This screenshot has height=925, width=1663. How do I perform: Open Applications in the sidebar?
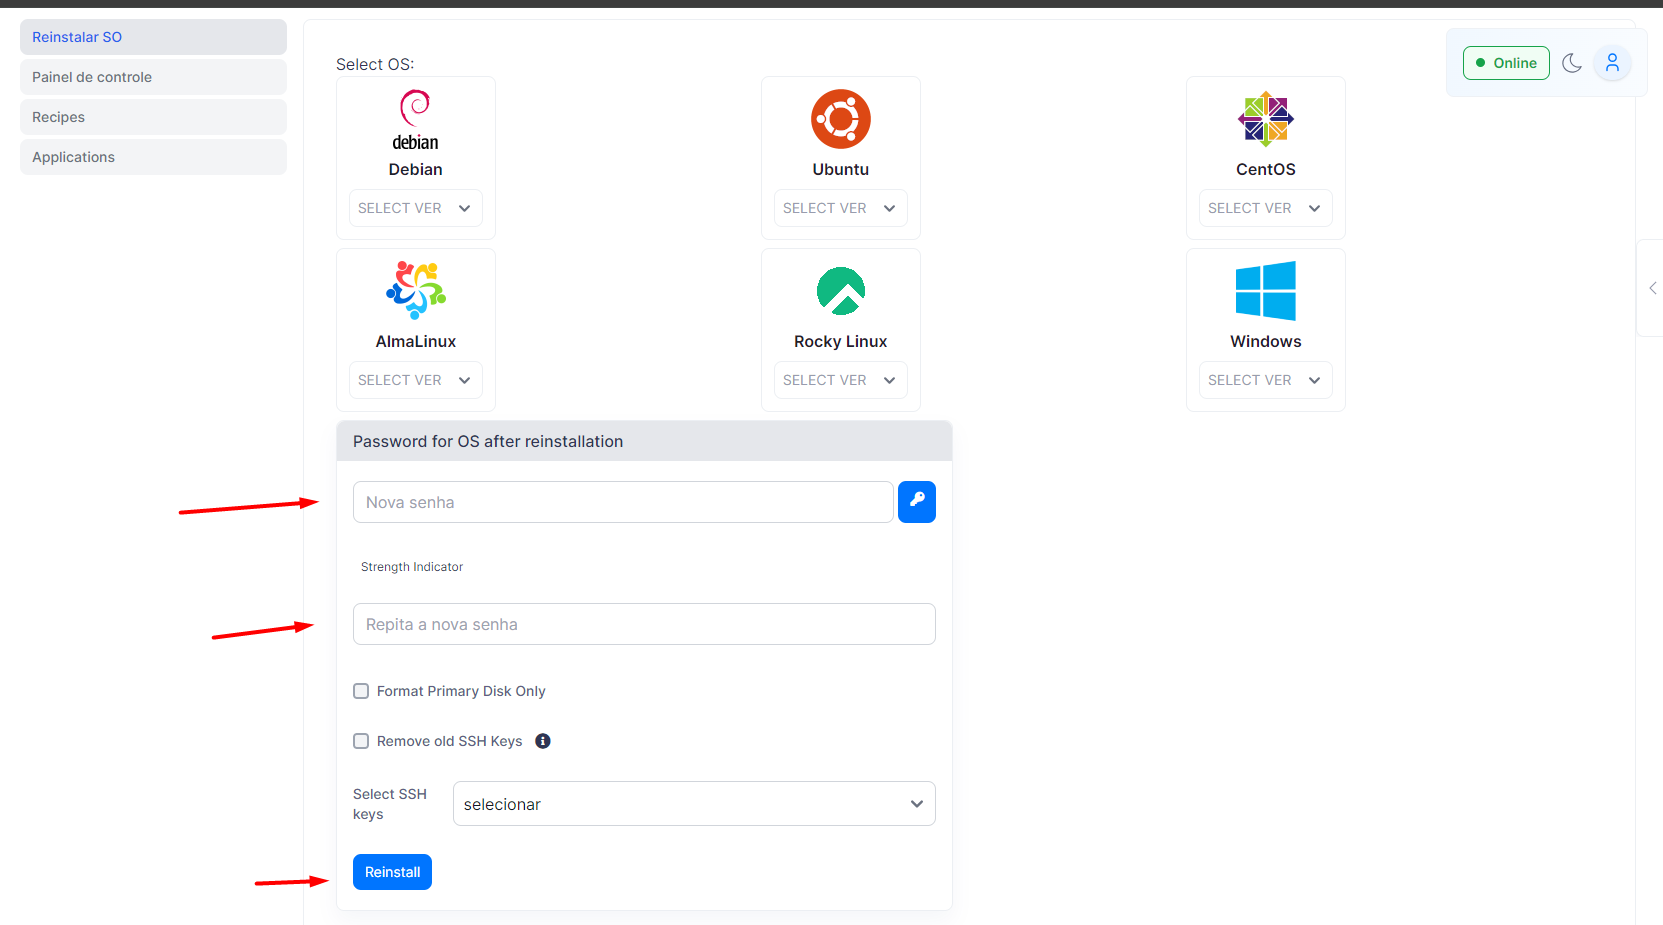[153, 157]
